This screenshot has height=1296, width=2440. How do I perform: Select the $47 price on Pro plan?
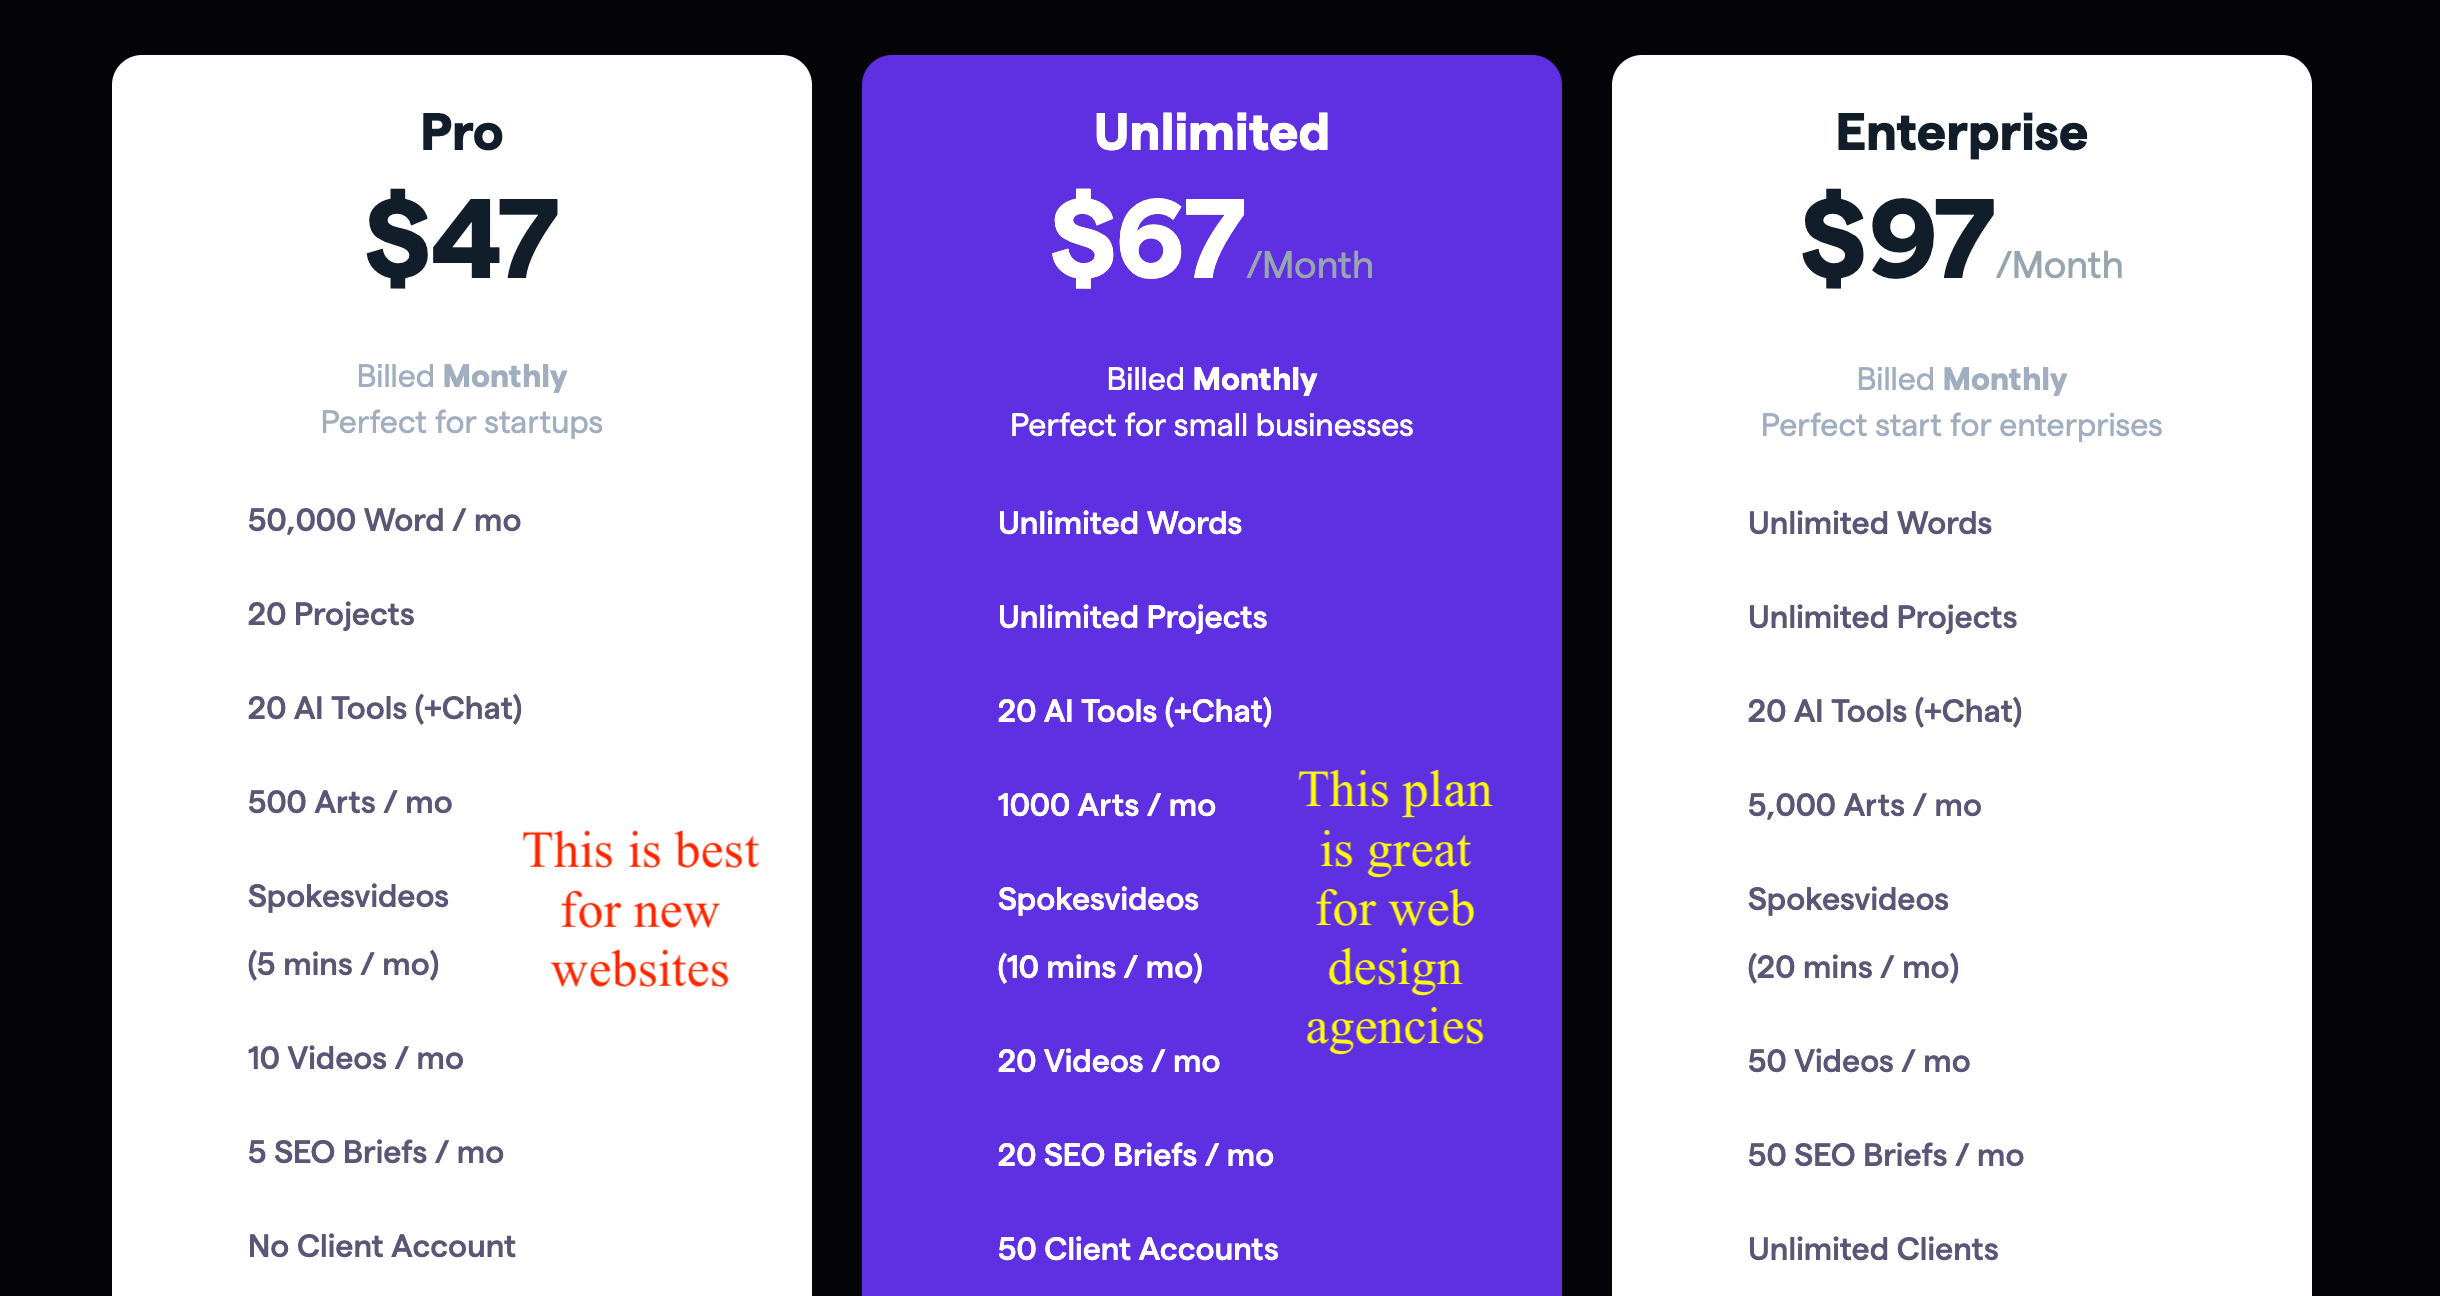[x=461, y=239]
